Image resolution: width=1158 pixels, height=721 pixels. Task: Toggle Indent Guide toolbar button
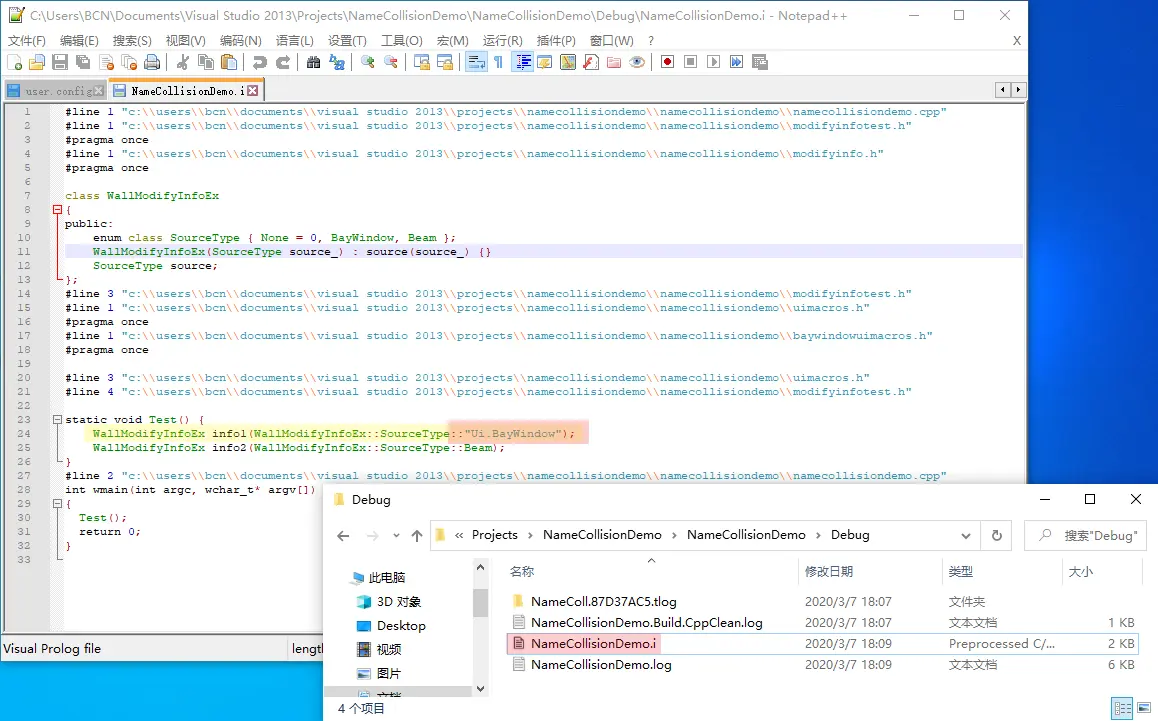522,62
